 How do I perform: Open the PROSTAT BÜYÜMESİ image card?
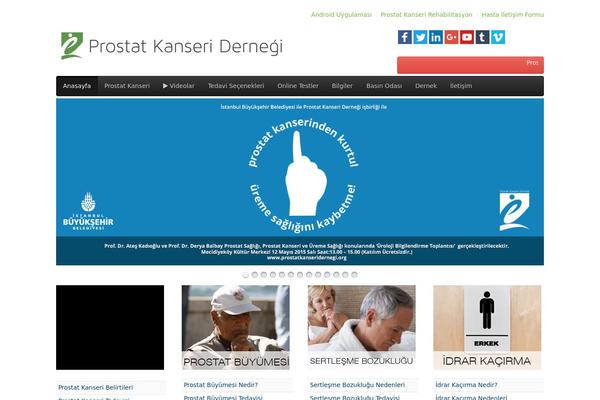coord(236,327)
